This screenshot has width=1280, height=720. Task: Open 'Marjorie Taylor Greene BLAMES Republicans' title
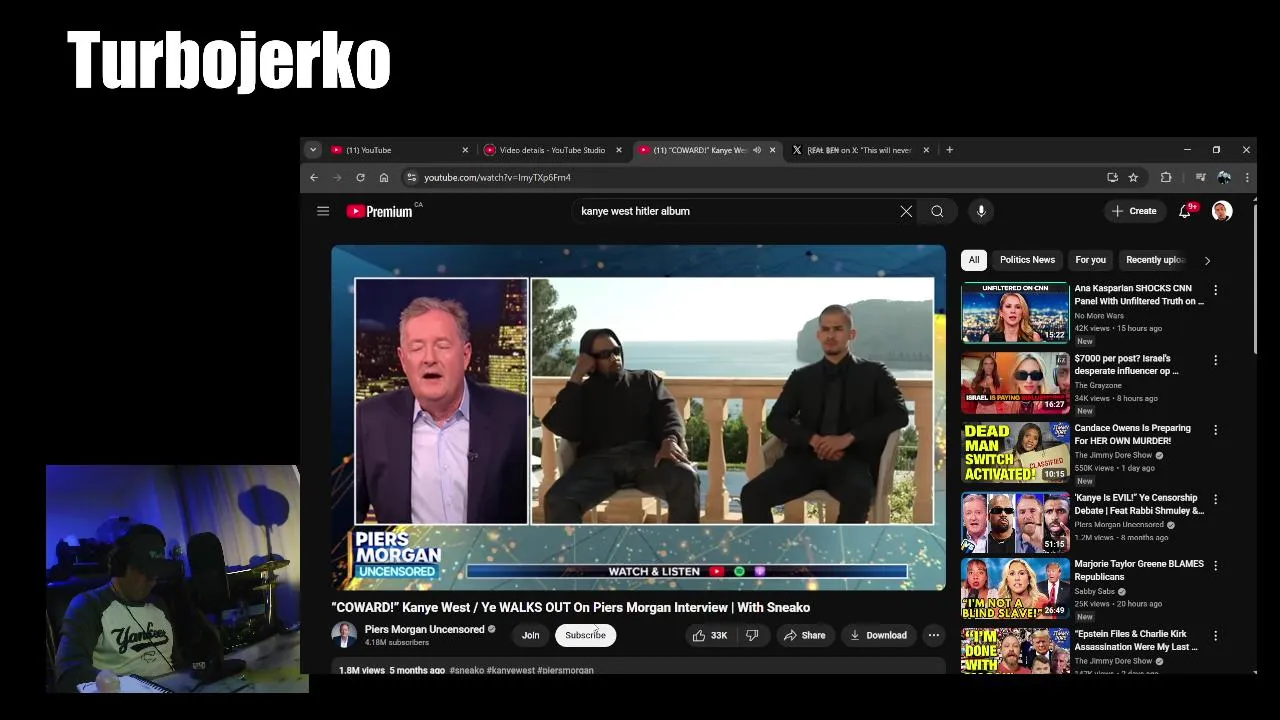tap(1139, 570)
